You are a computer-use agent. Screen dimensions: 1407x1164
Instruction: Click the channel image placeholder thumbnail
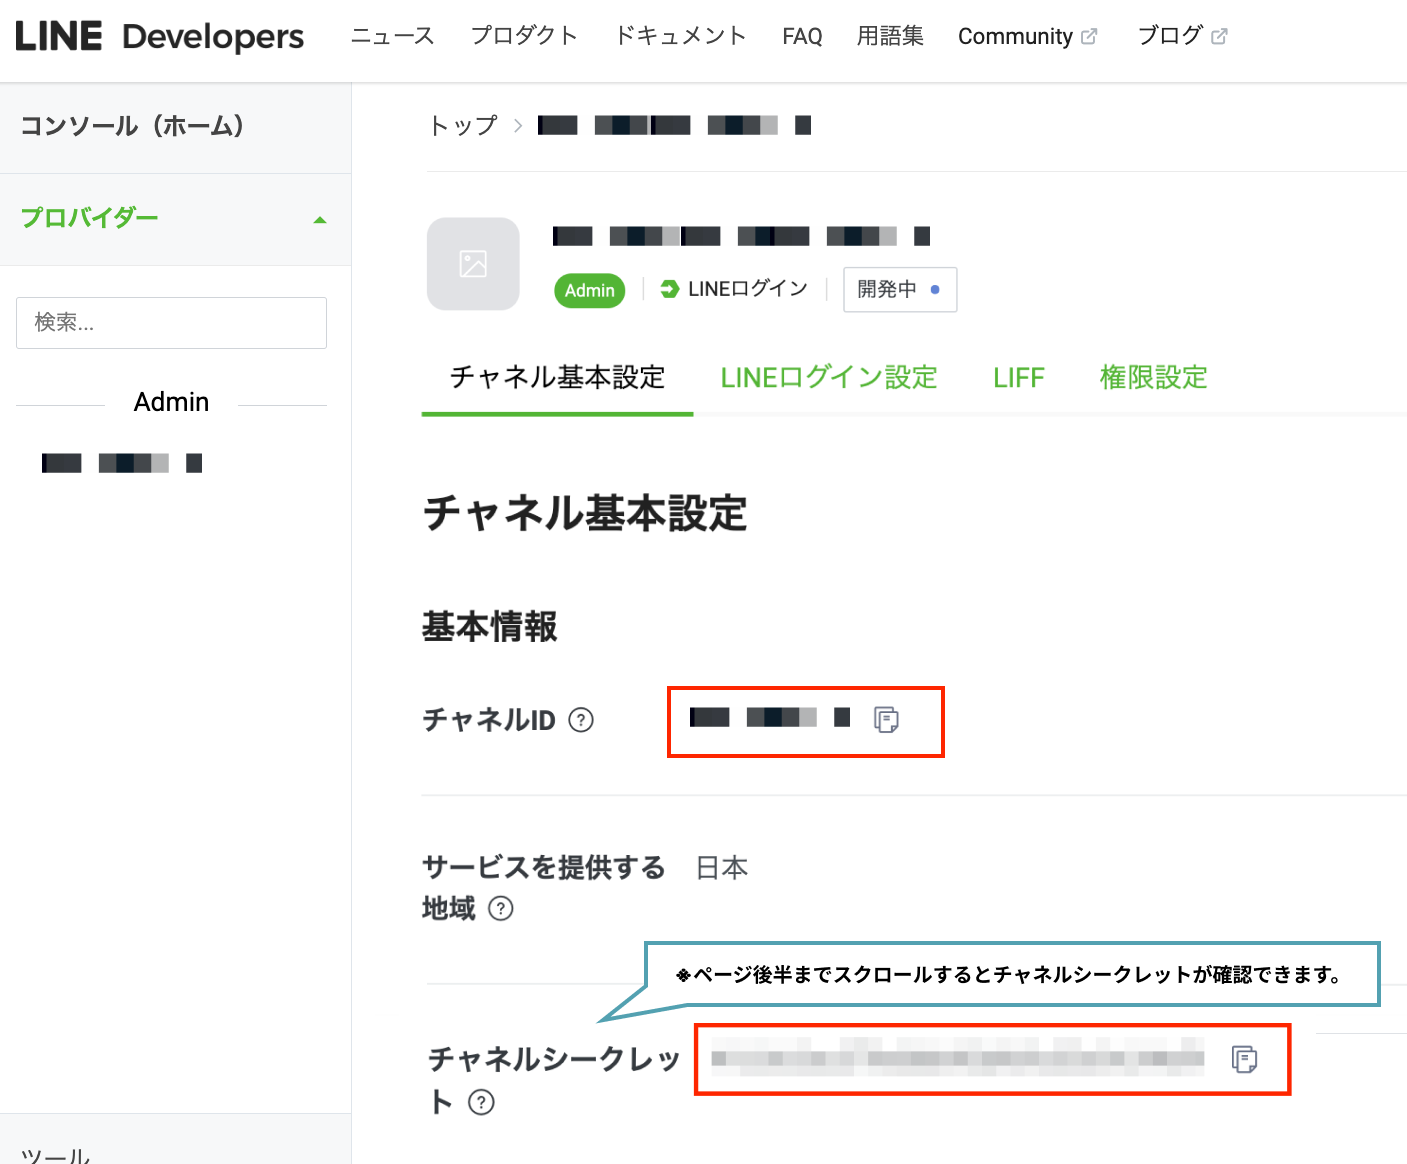point(473,264)
